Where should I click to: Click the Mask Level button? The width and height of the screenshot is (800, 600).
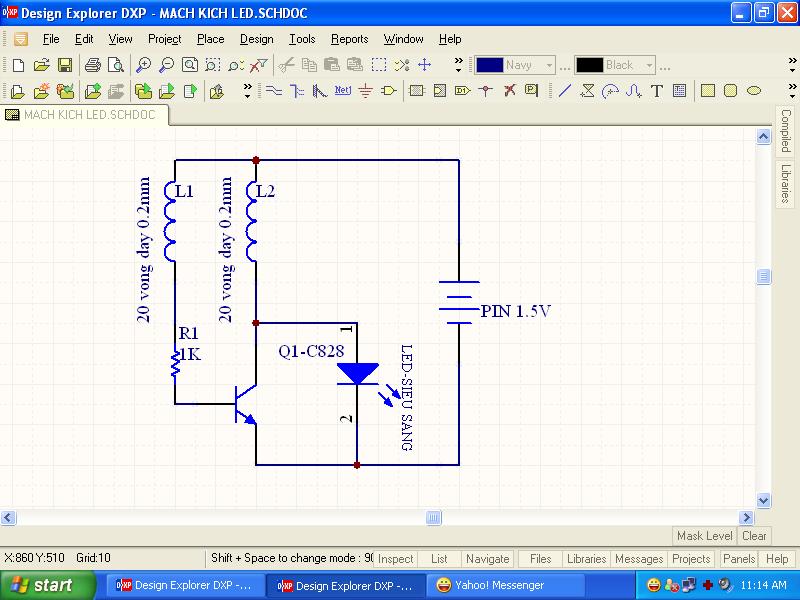[704, 536]
